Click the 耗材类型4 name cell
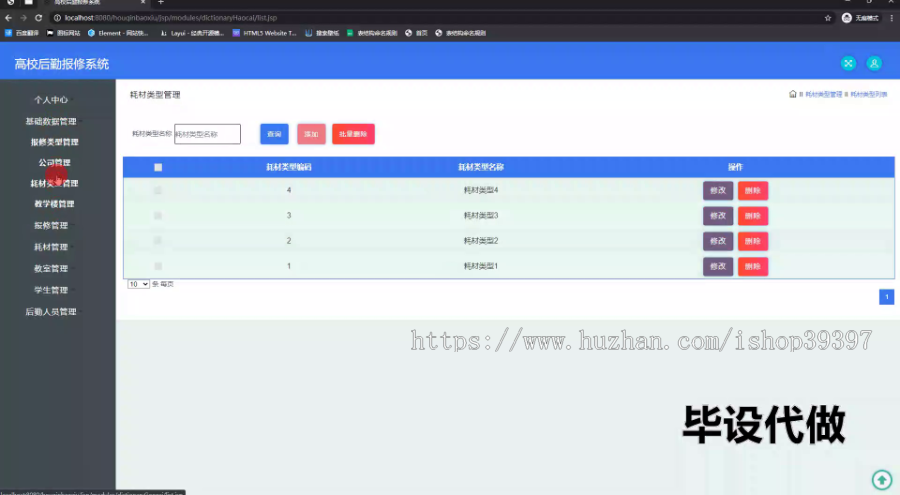This screenshot has height=495, width=900. tap(481, 190)
